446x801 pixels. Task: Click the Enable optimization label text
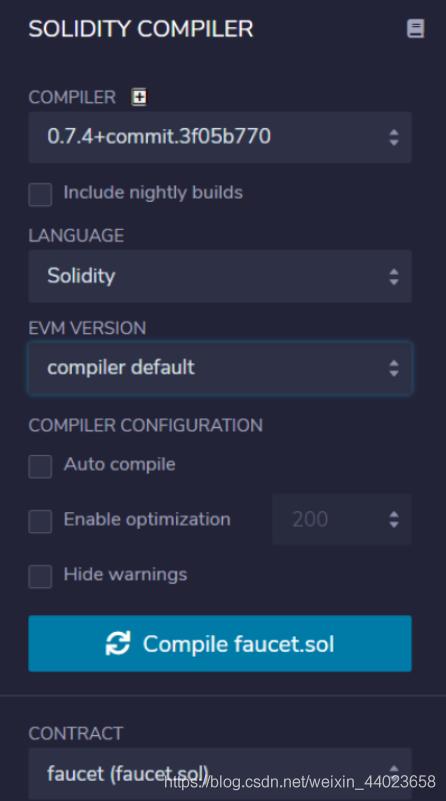click(147, 519)
